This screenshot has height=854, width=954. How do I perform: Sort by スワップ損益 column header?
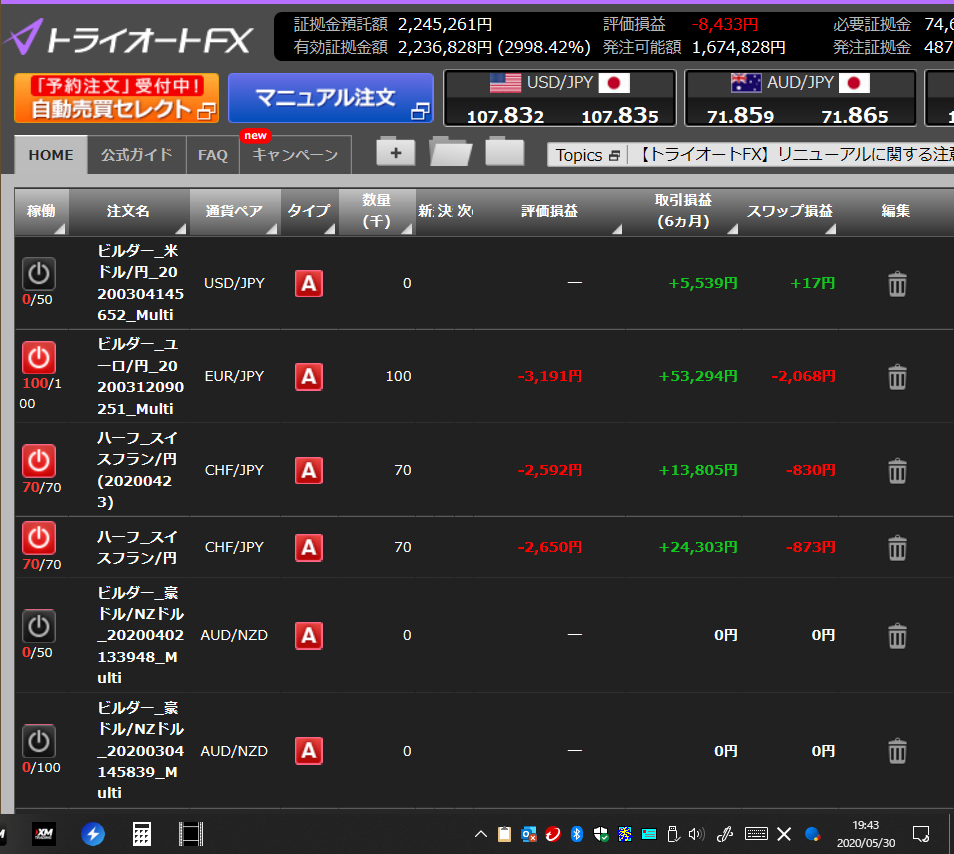tap(789, 211)
